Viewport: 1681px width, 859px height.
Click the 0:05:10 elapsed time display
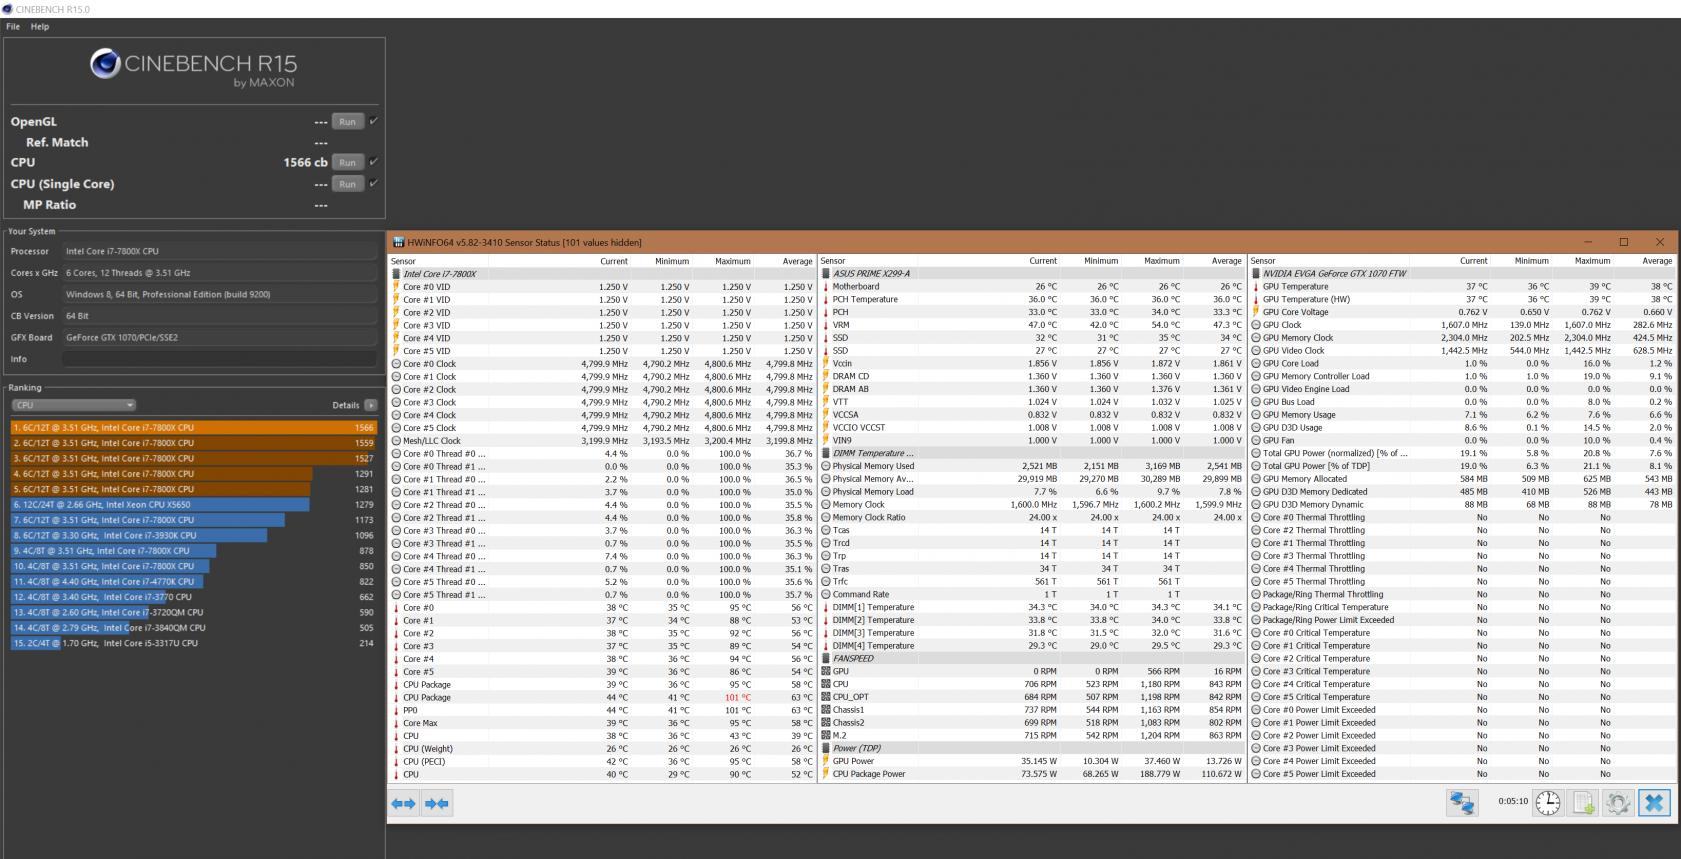(1513, 802)
